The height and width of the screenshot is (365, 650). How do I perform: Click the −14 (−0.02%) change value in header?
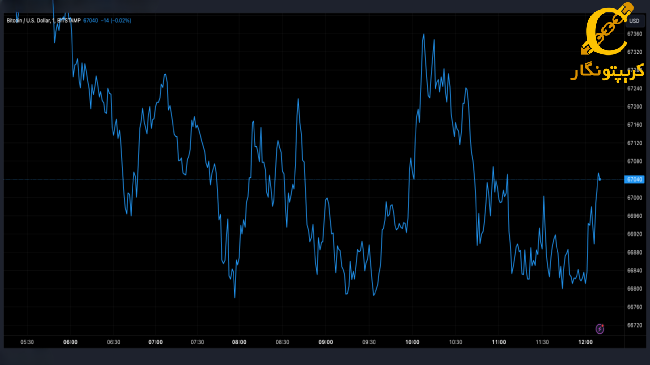coord(116,20)
